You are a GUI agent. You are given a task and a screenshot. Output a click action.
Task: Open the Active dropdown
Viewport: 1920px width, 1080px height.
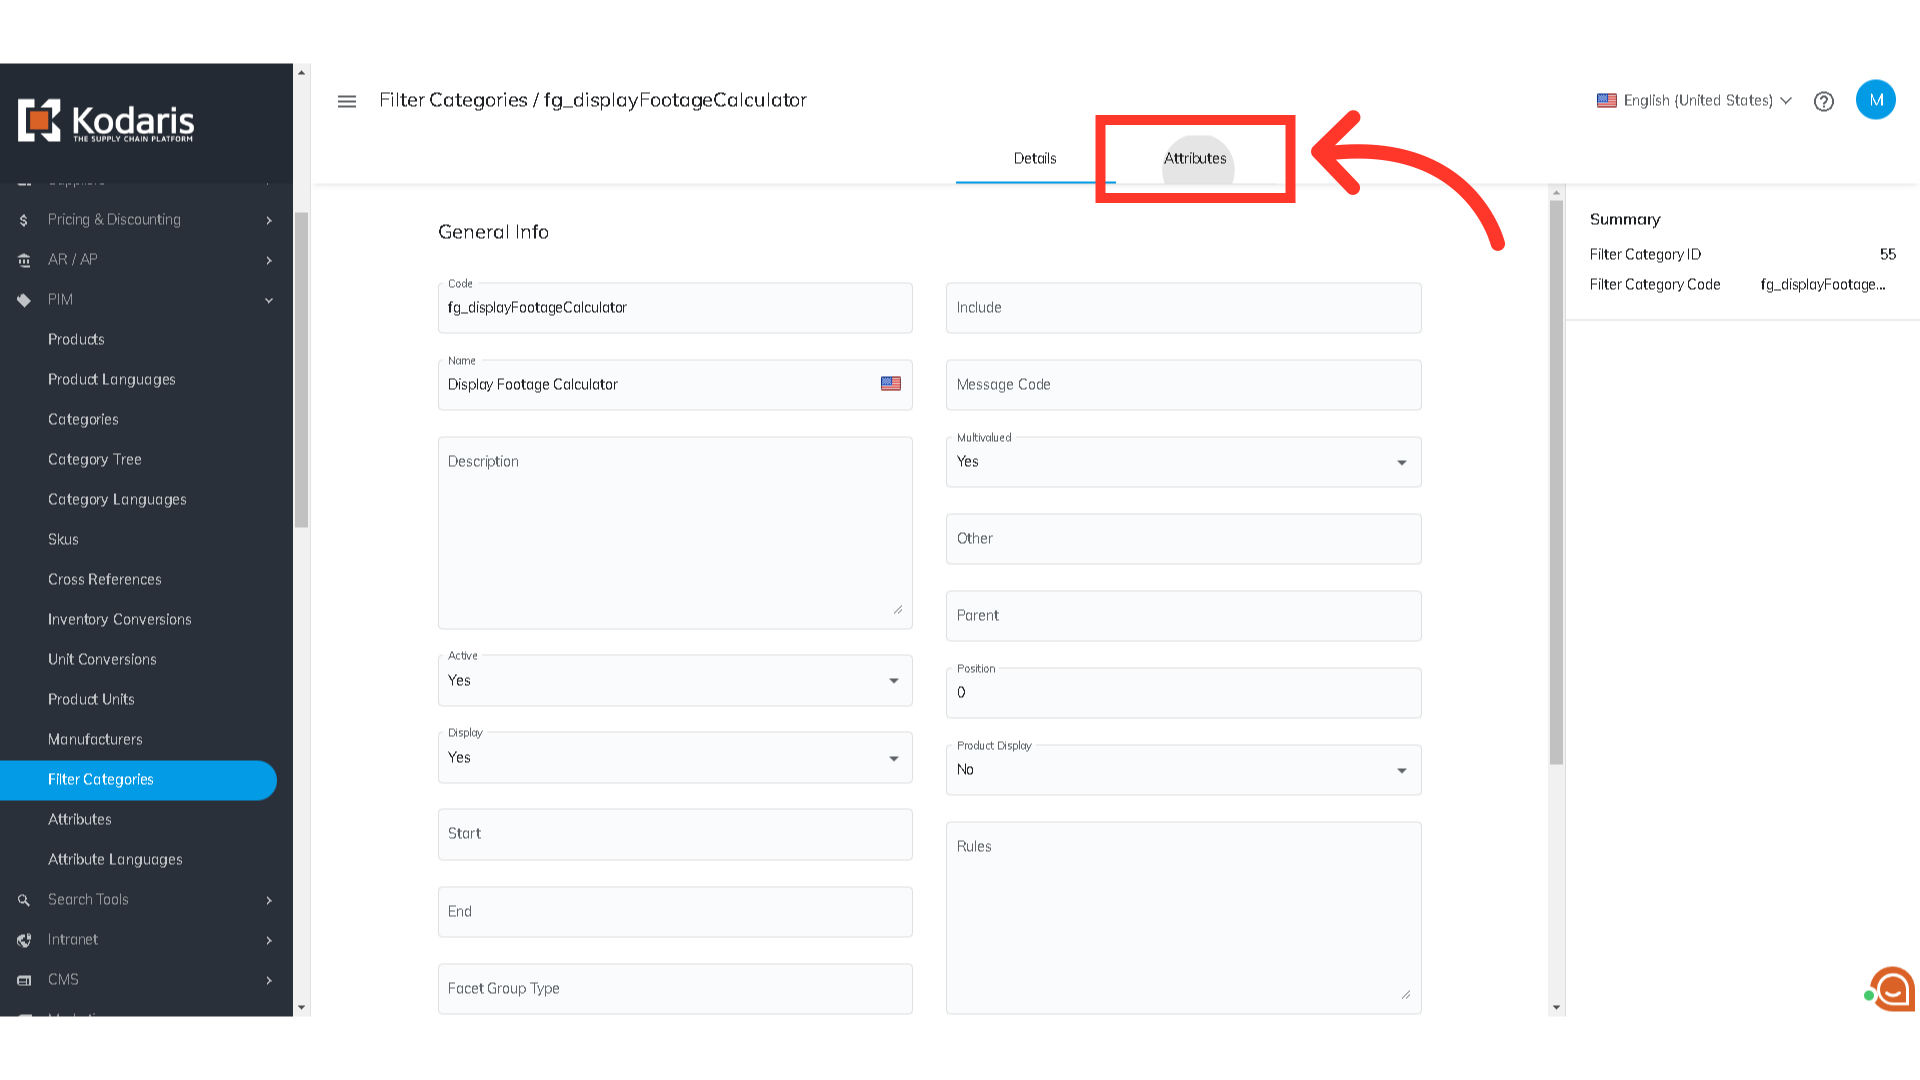click(675, 681)
